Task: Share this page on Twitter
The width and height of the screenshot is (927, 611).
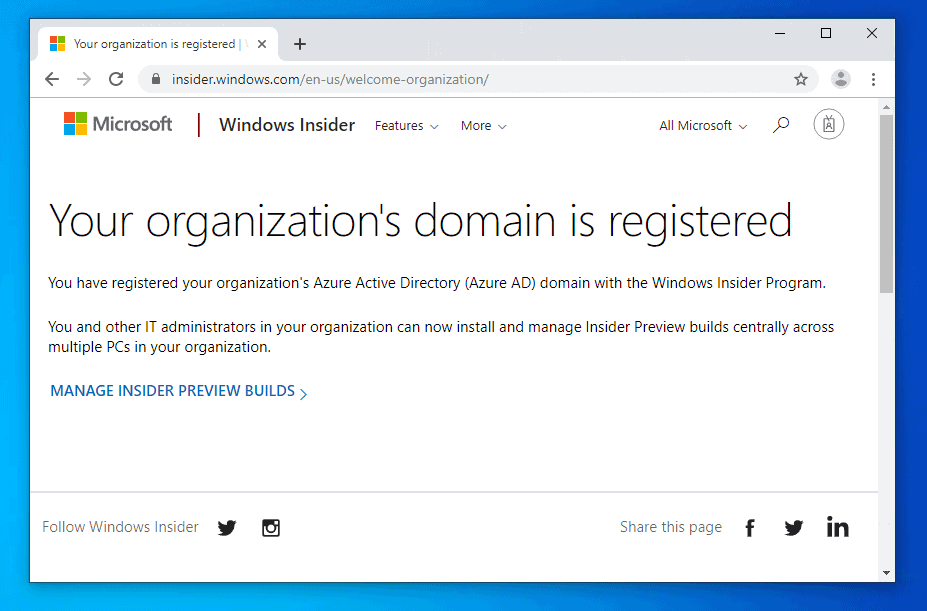Action: pos(793,527)
